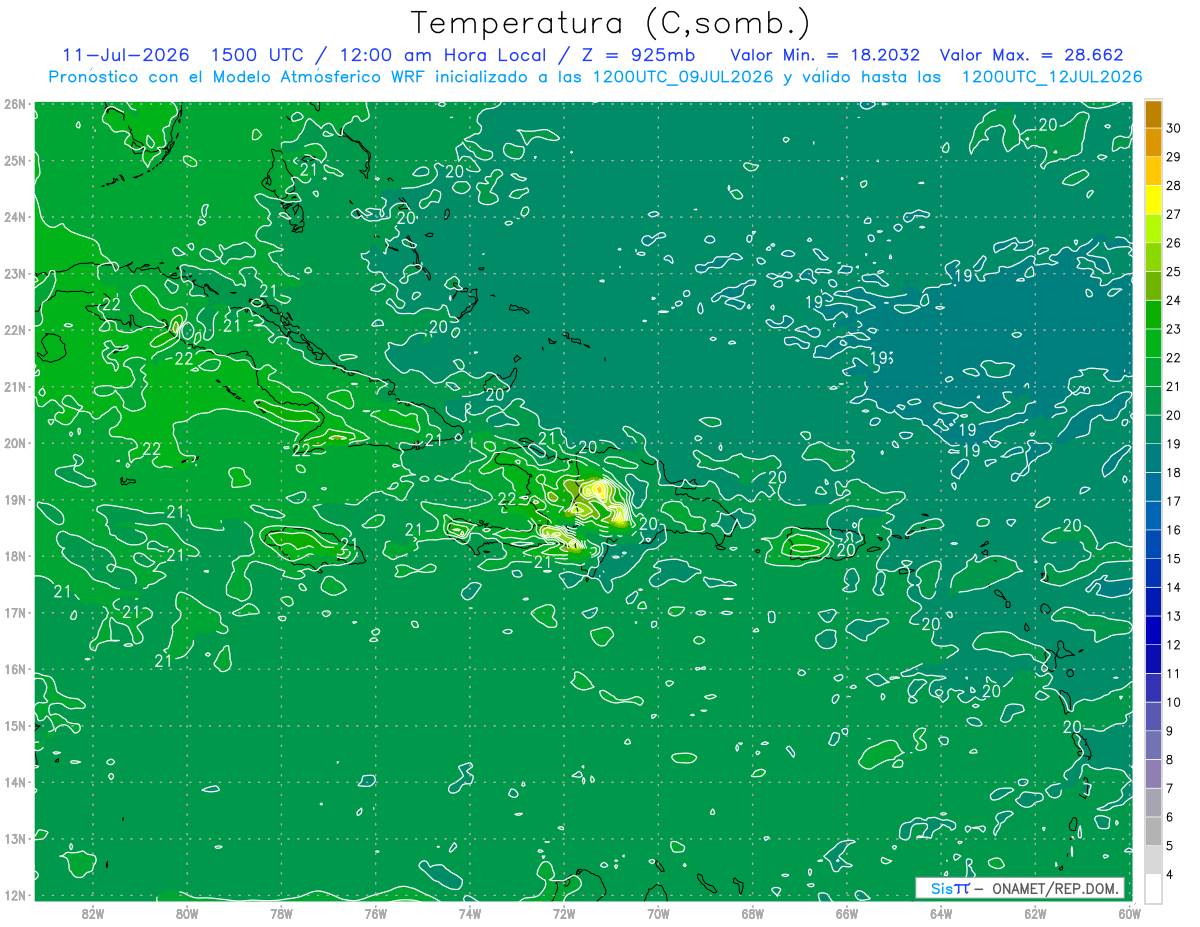Click the colorbar label '30'
Image resolution: width=1200 pixels, height=927 pixels.
1173,128
